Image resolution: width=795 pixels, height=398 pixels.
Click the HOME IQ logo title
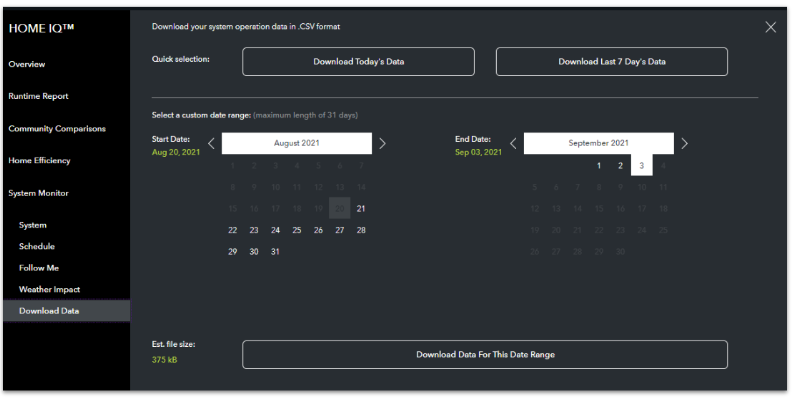(x=42, y=29)
